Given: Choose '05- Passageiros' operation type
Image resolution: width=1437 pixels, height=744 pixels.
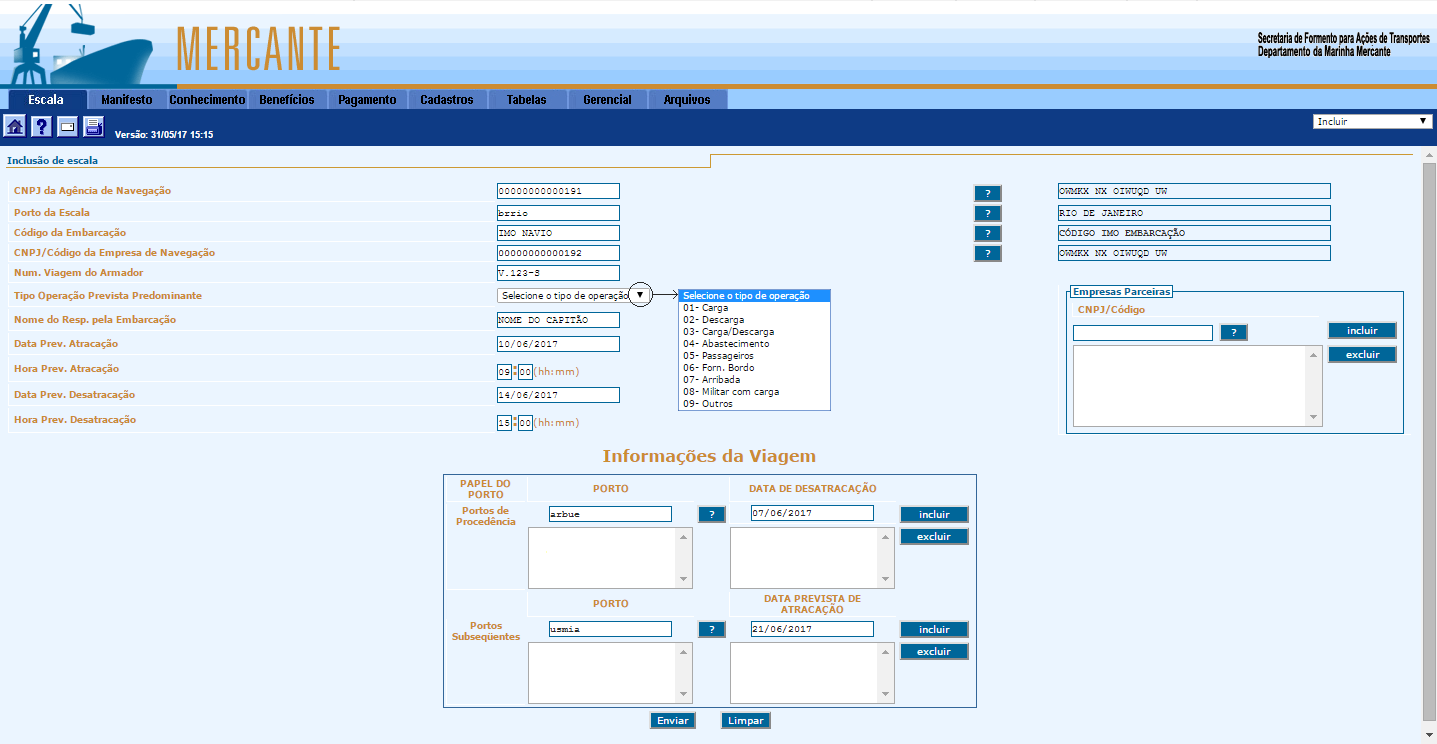Looking at the screenshot, I should tap(754, 356).
